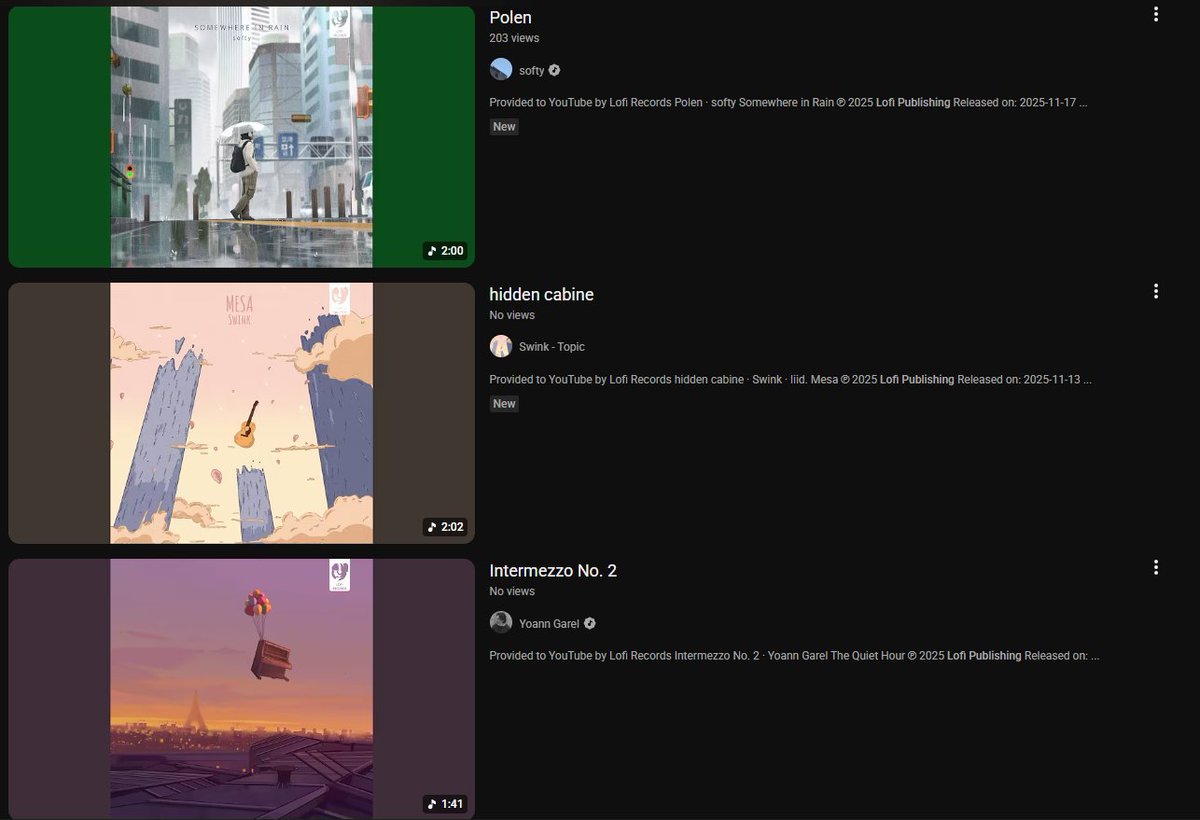Open the Intermezzo No. 2 video thumbnail
The image size is (1200, 820).
pyautogui.click(x=241, y=689)
